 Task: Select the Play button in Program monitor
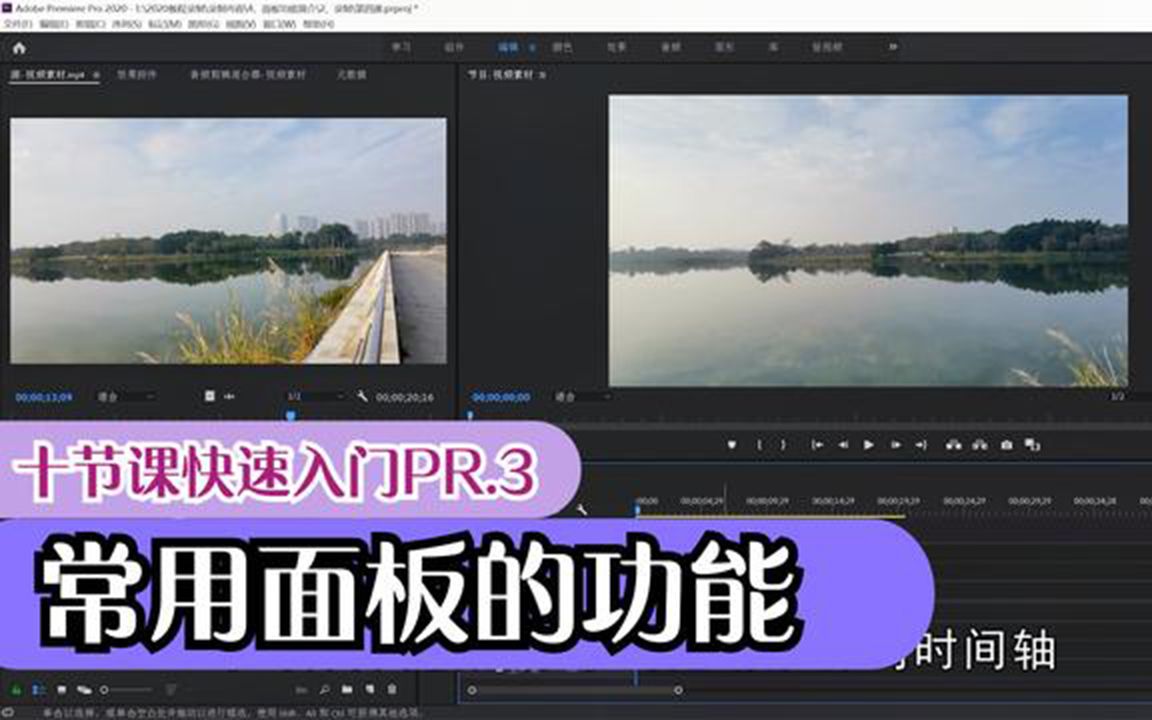pos(869,443)
